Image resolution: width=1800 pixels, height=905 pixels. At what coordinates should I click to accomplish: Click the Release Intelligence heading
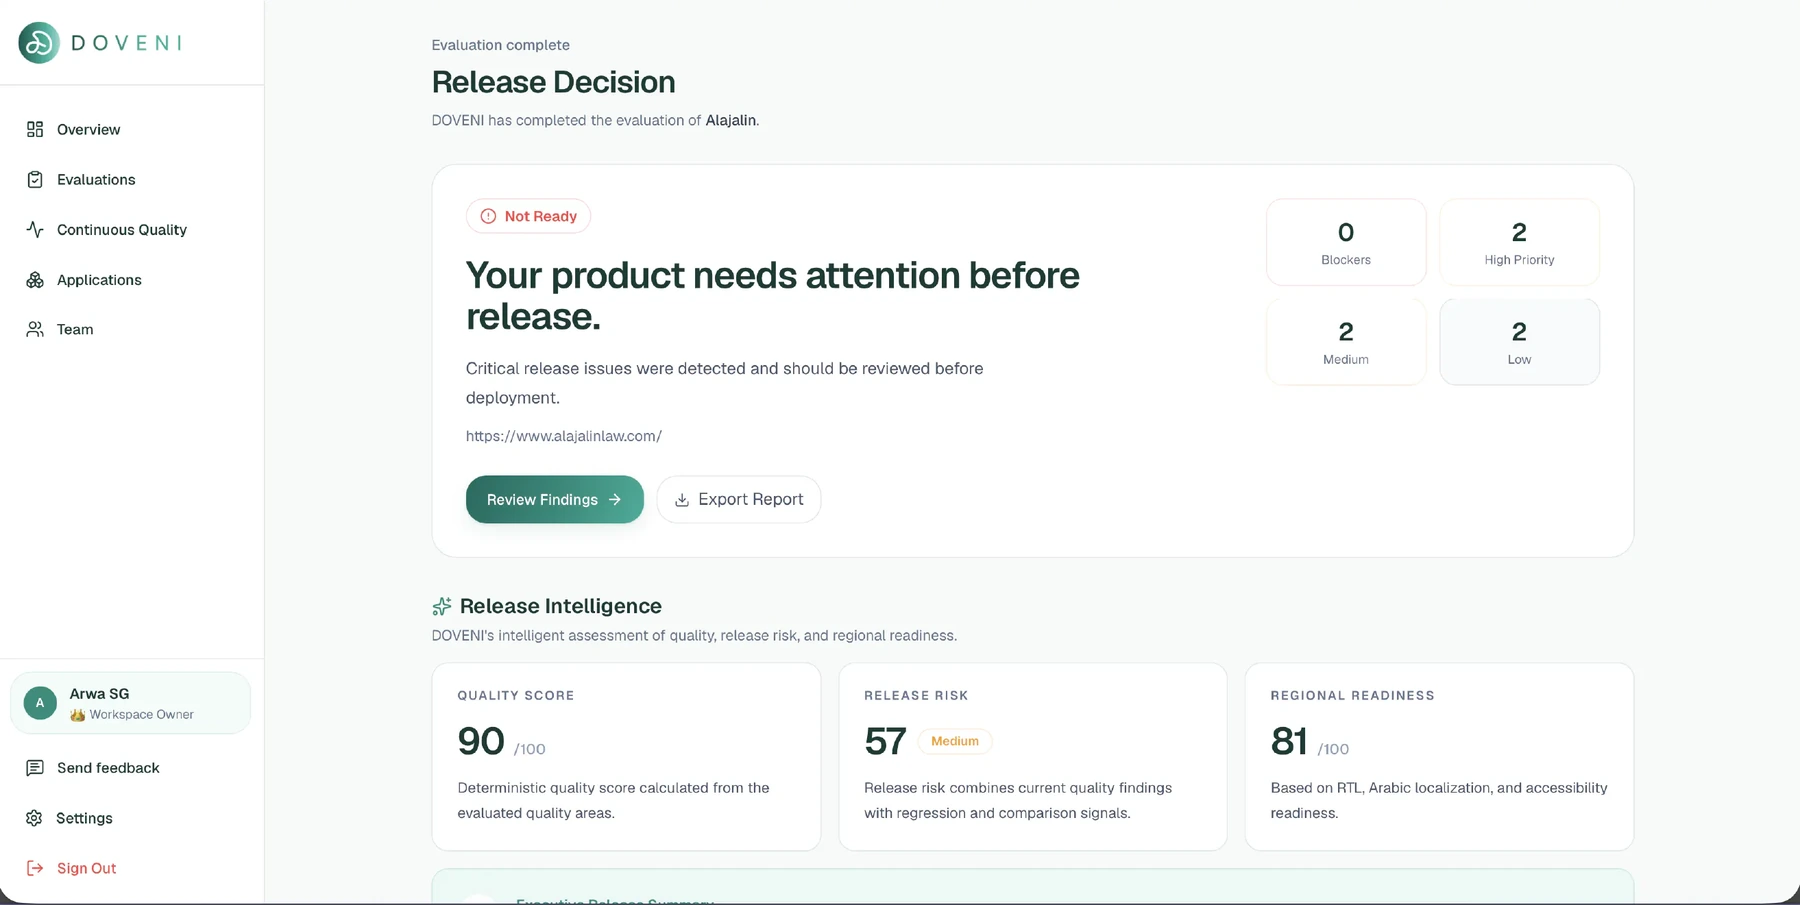click(561, 606)
